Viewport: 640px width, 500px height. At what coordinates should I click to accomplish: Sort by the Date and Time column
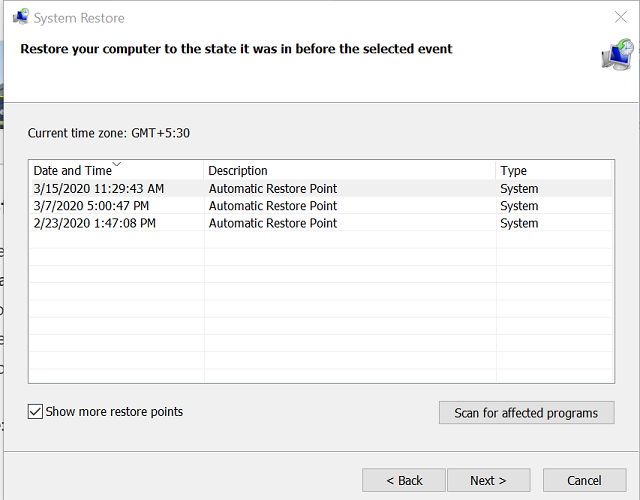[x=72, y=171]
